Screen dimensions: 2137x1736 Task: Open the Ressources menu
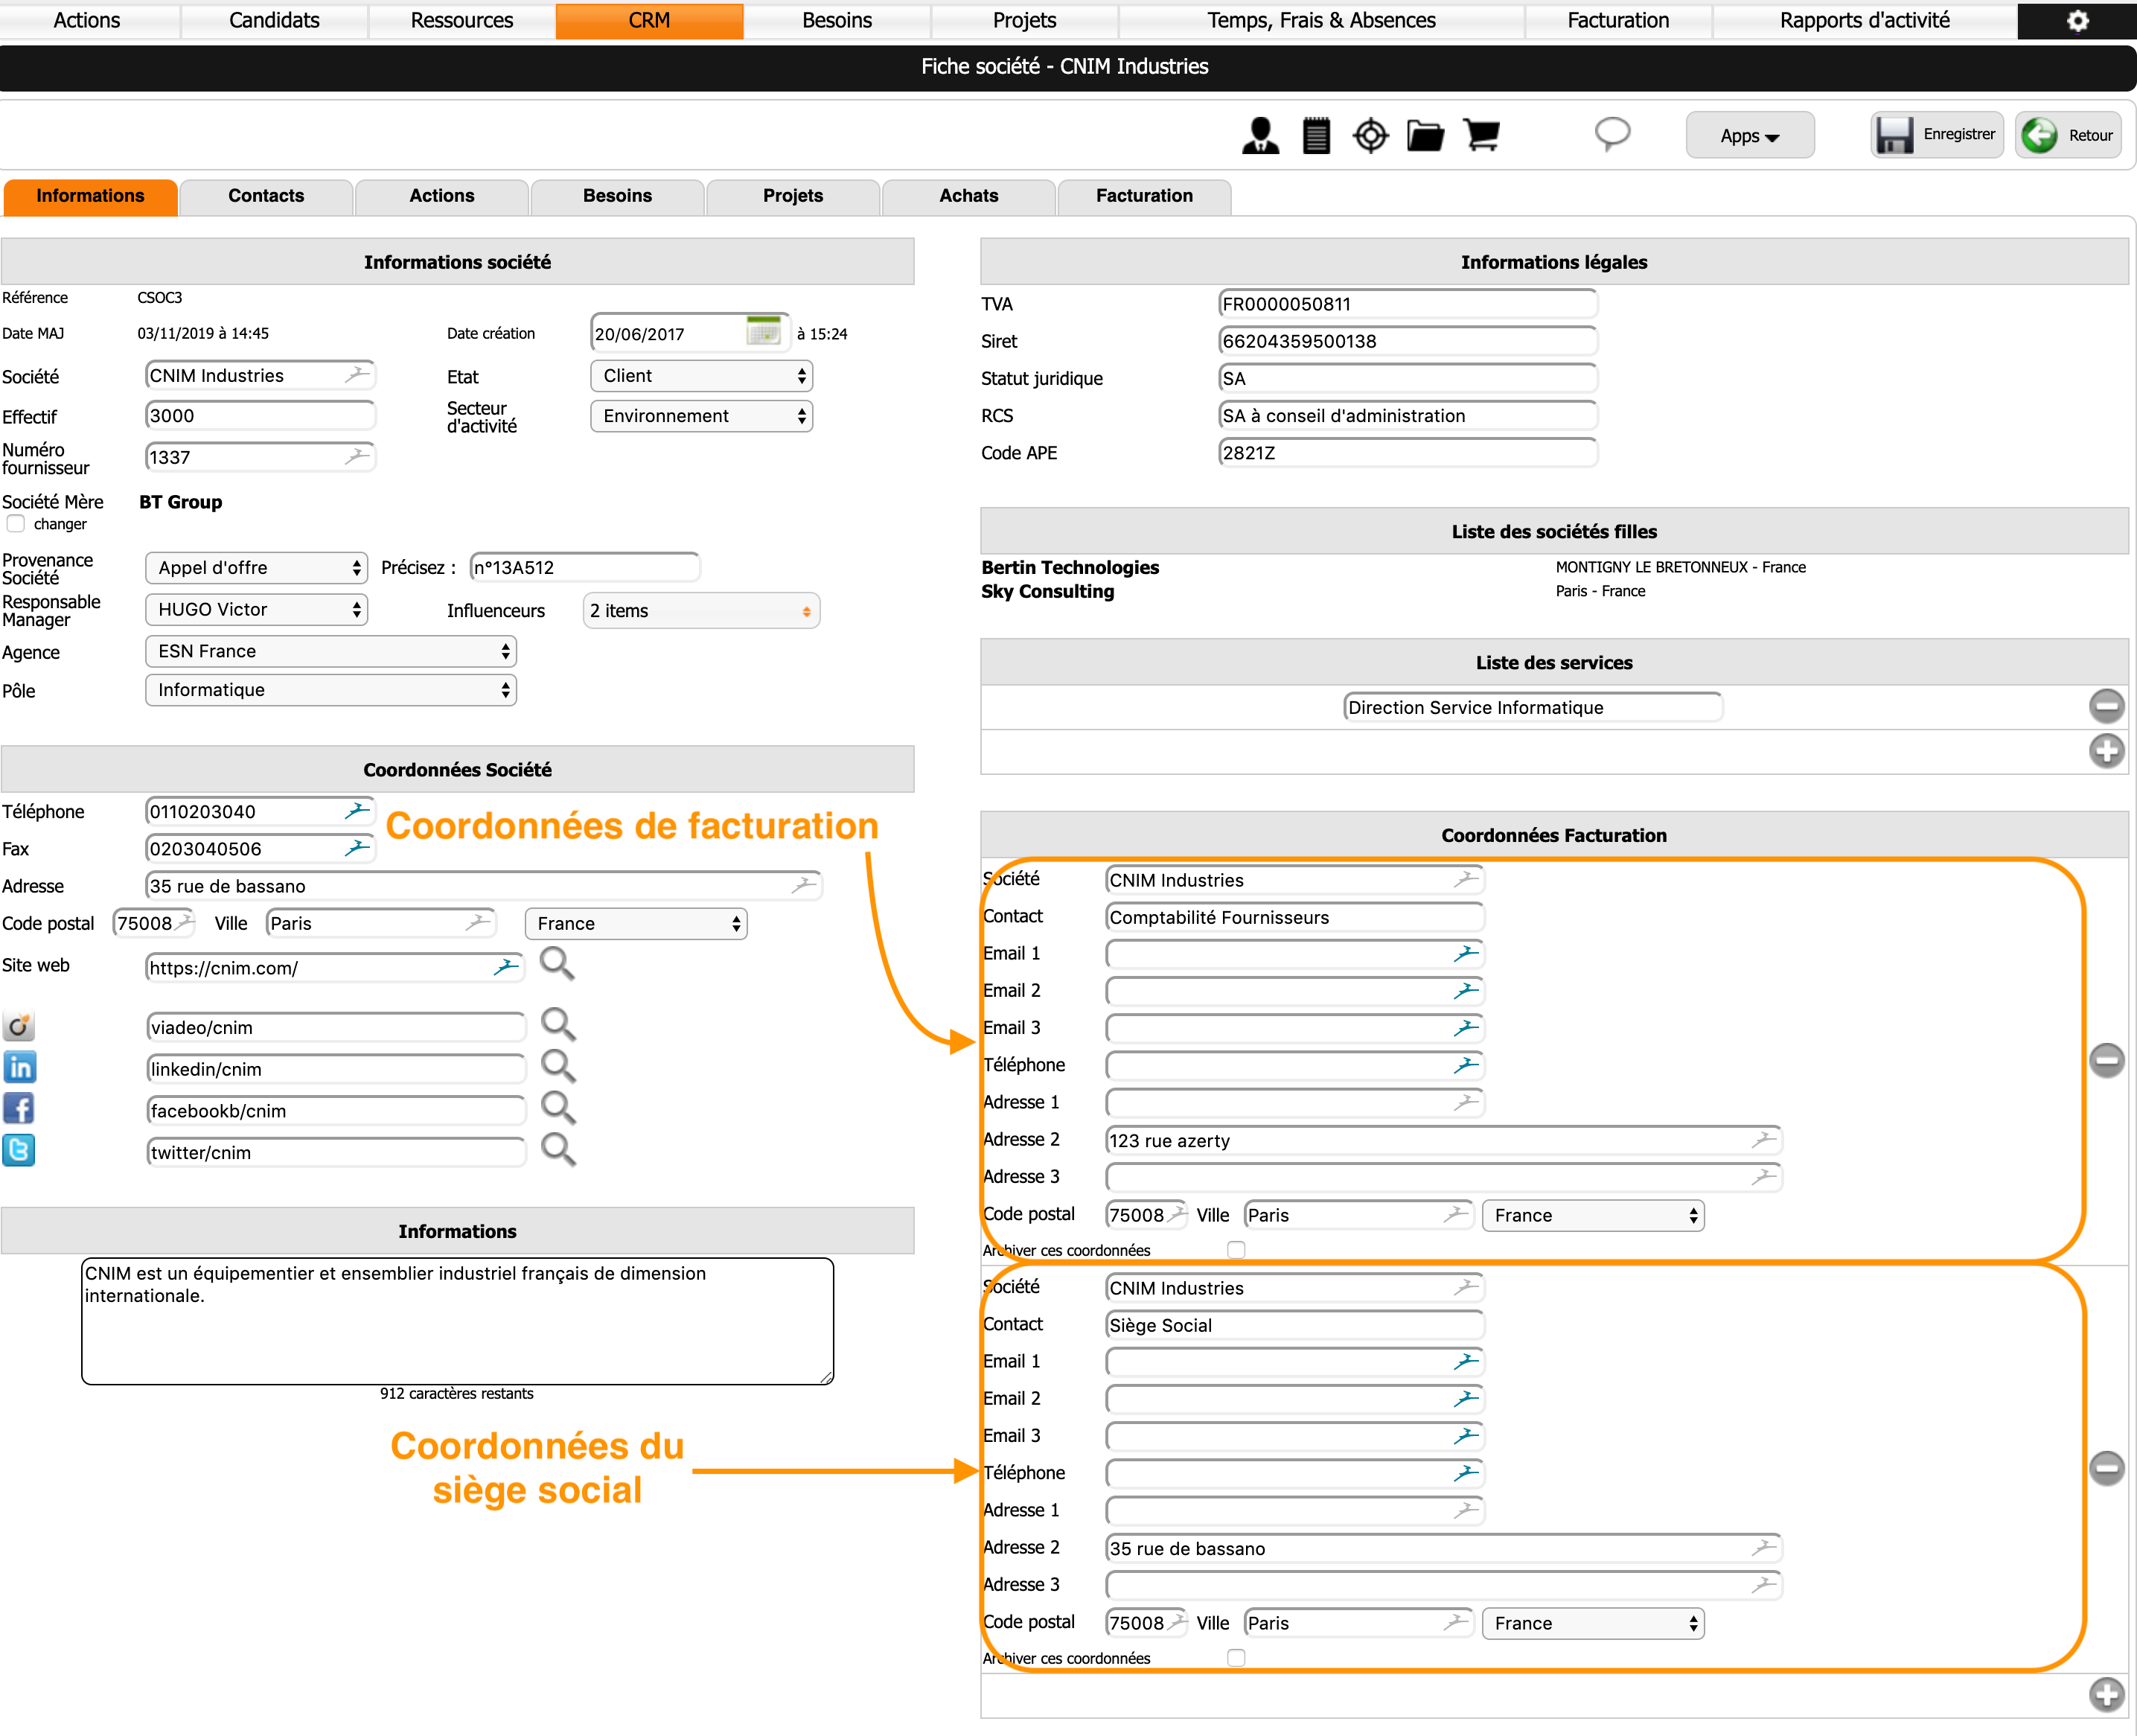click(x=462, y=20)
